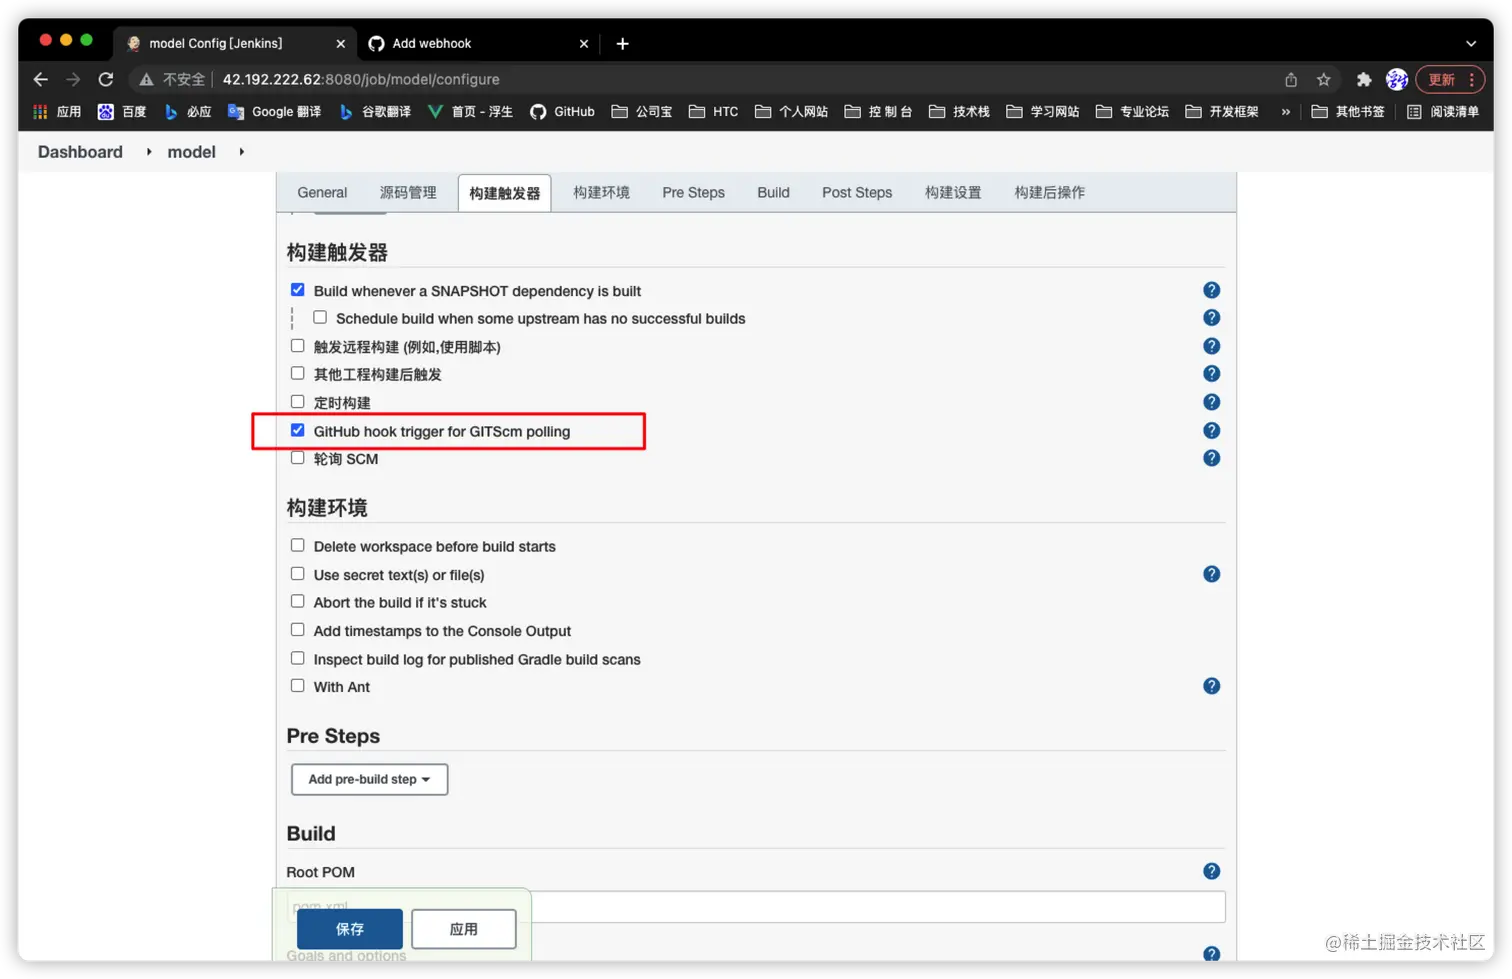
Task: Switch to the Post Steps tab
Action: [x=857, y=192]
